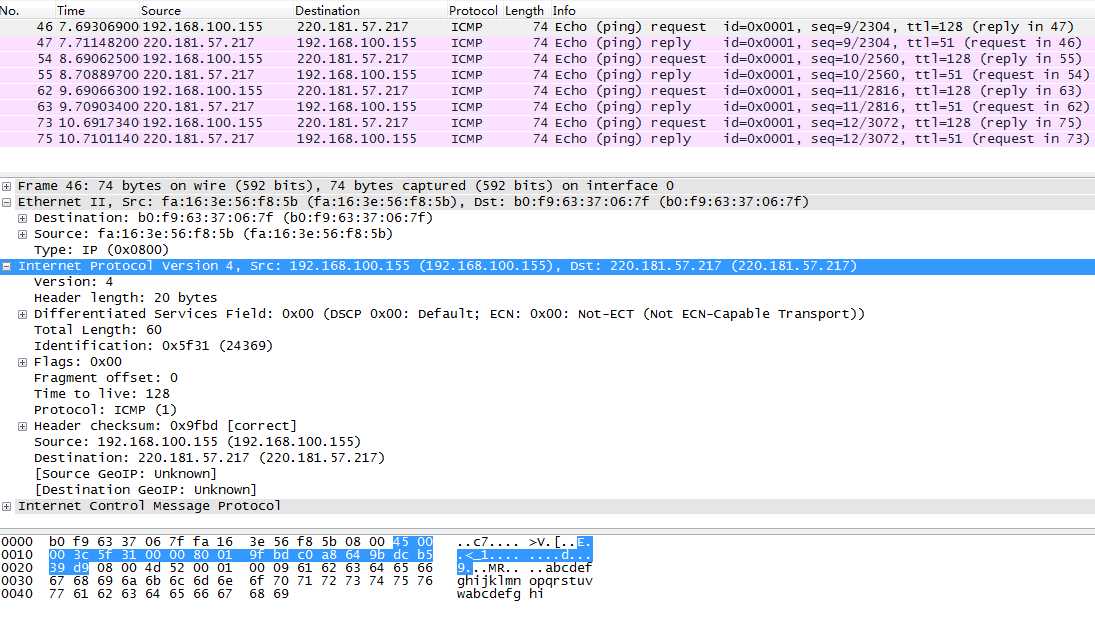Image resolution: width=1095 pixels, height=623 pixels.
Task: Sort packets by the Time column header
Action: pyautogui.click(x=71, y=10)
